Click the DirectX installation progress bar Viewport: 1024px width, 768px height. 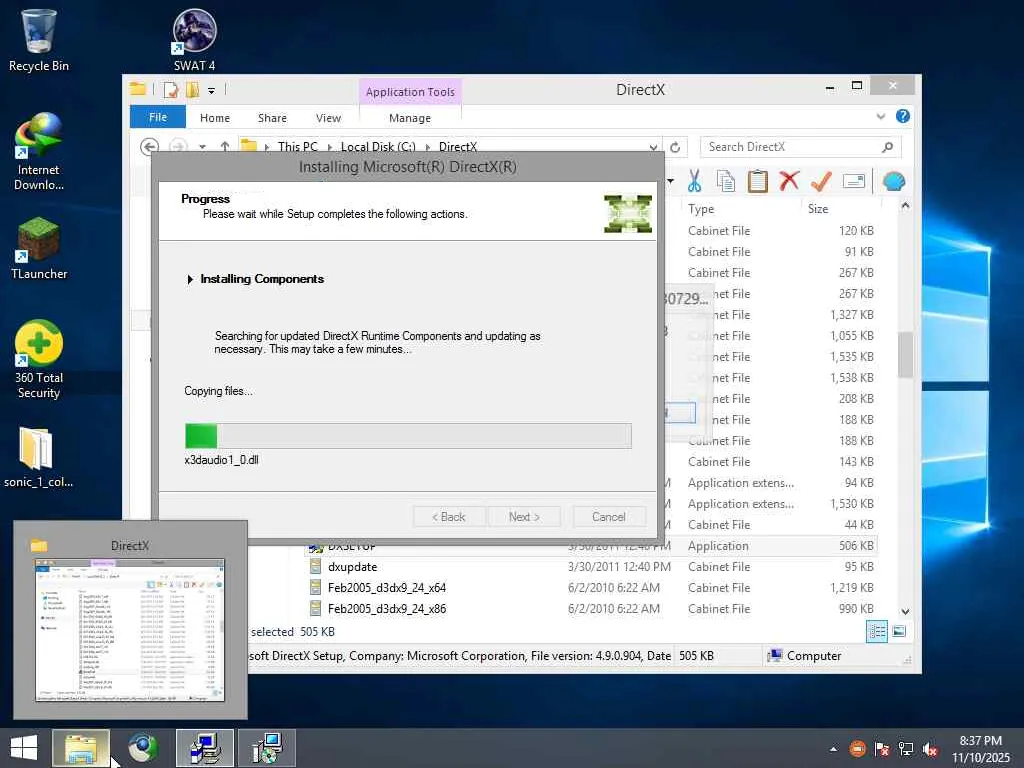(408, 436)
